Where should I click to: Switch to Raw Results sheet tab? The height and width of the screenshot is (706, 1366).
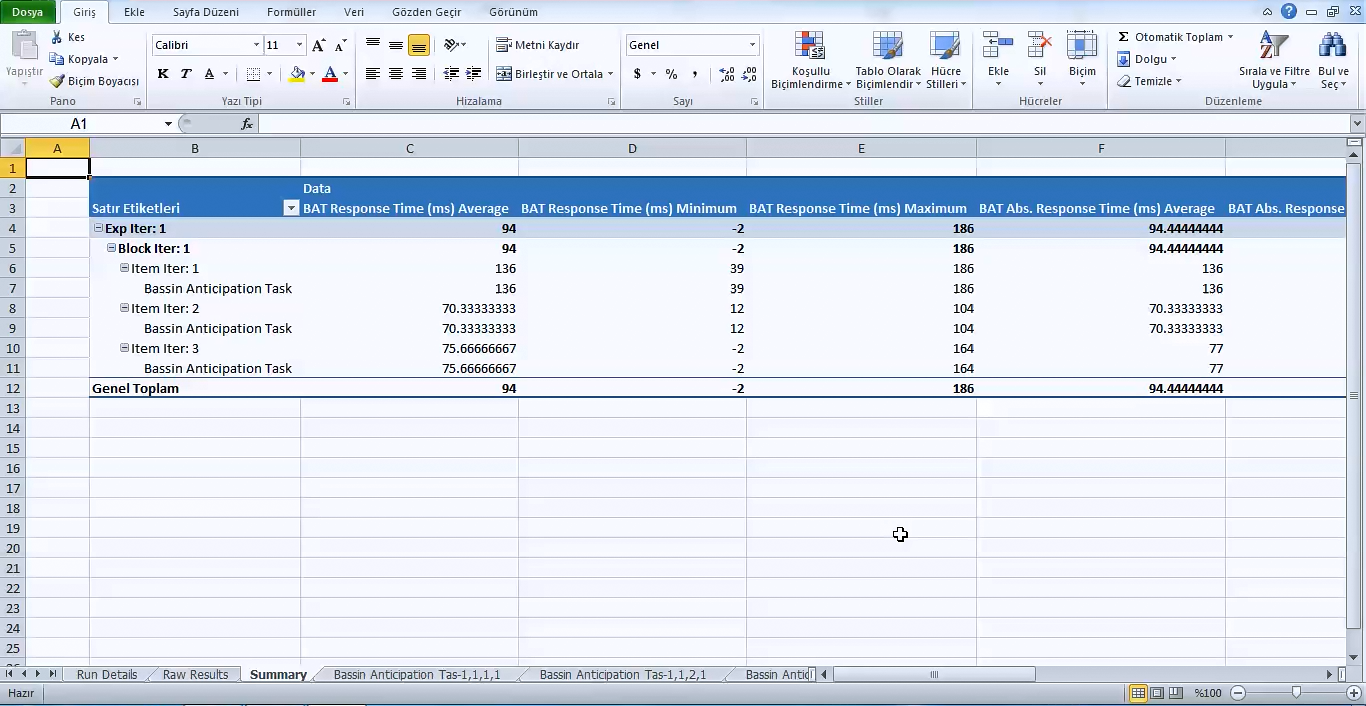195,675
